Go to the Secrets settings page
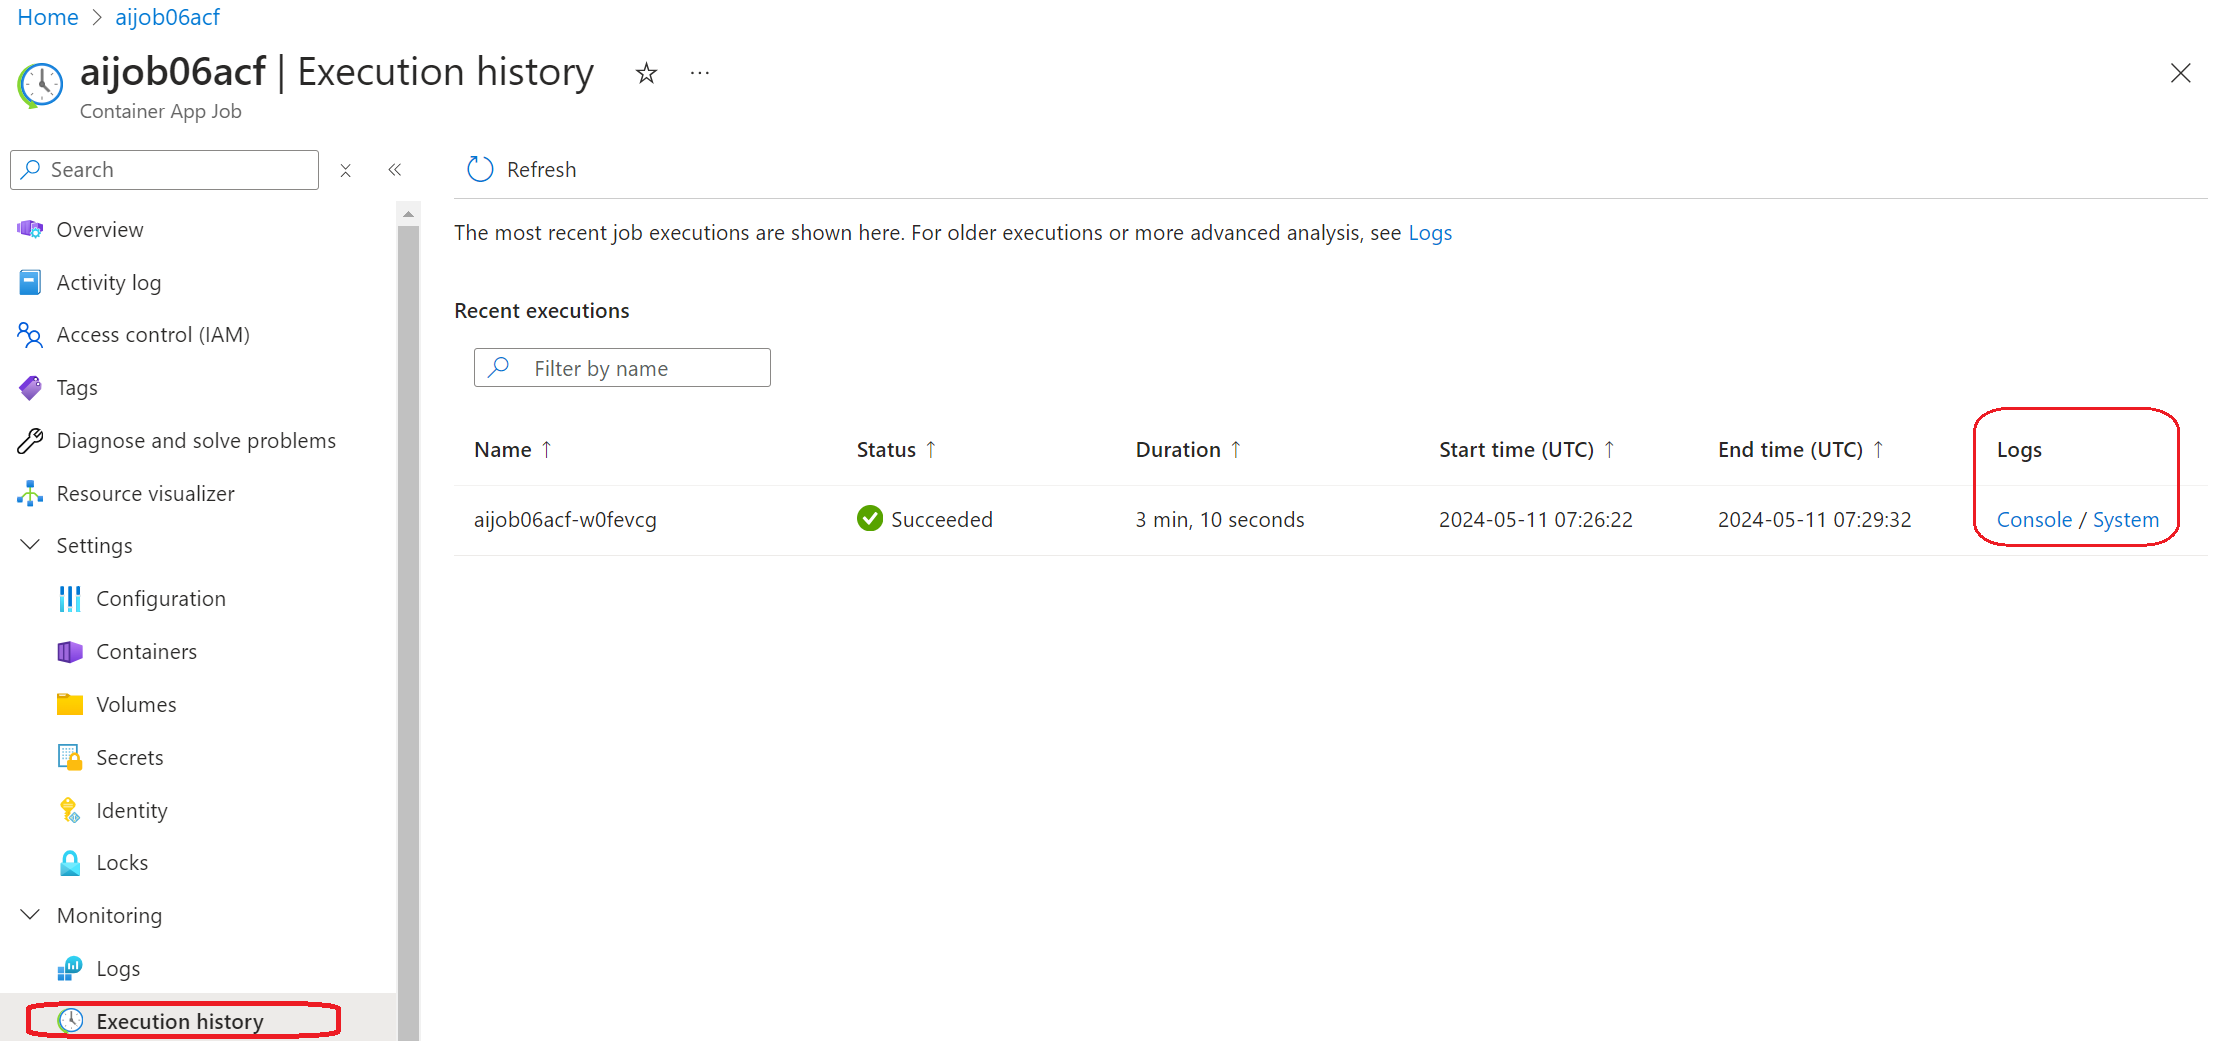This screenshot has height=1041, width=2221. [129, 758]
